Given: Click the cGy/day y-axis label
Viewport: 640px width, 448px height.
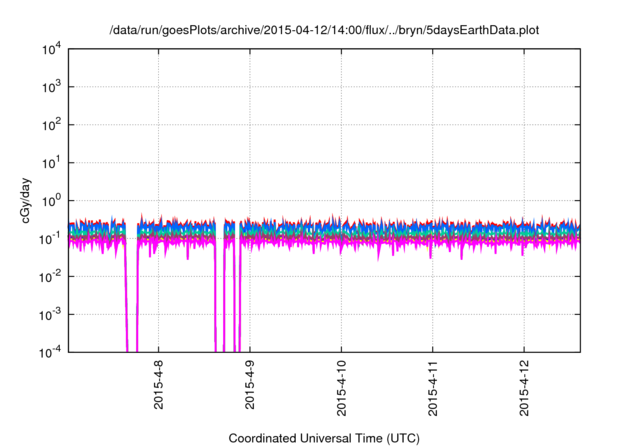Looking at the screenshot, I should [26, 200].
